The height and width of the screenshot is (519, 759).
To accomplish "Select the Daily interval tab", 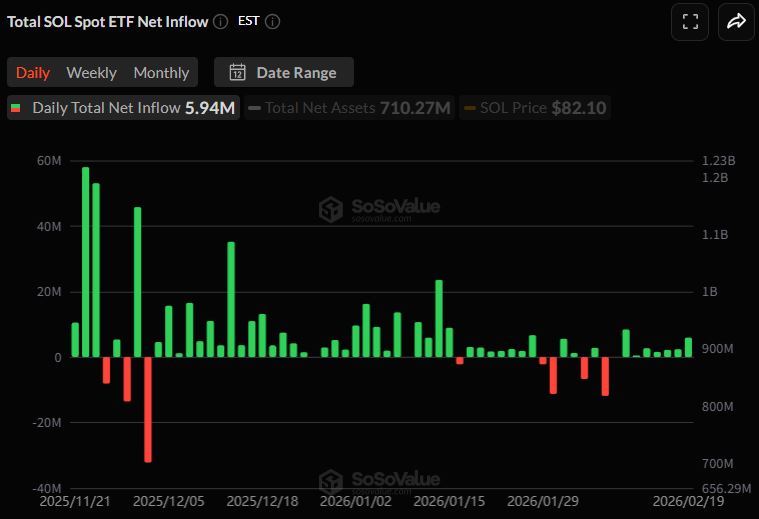I will tap(32, 72).
